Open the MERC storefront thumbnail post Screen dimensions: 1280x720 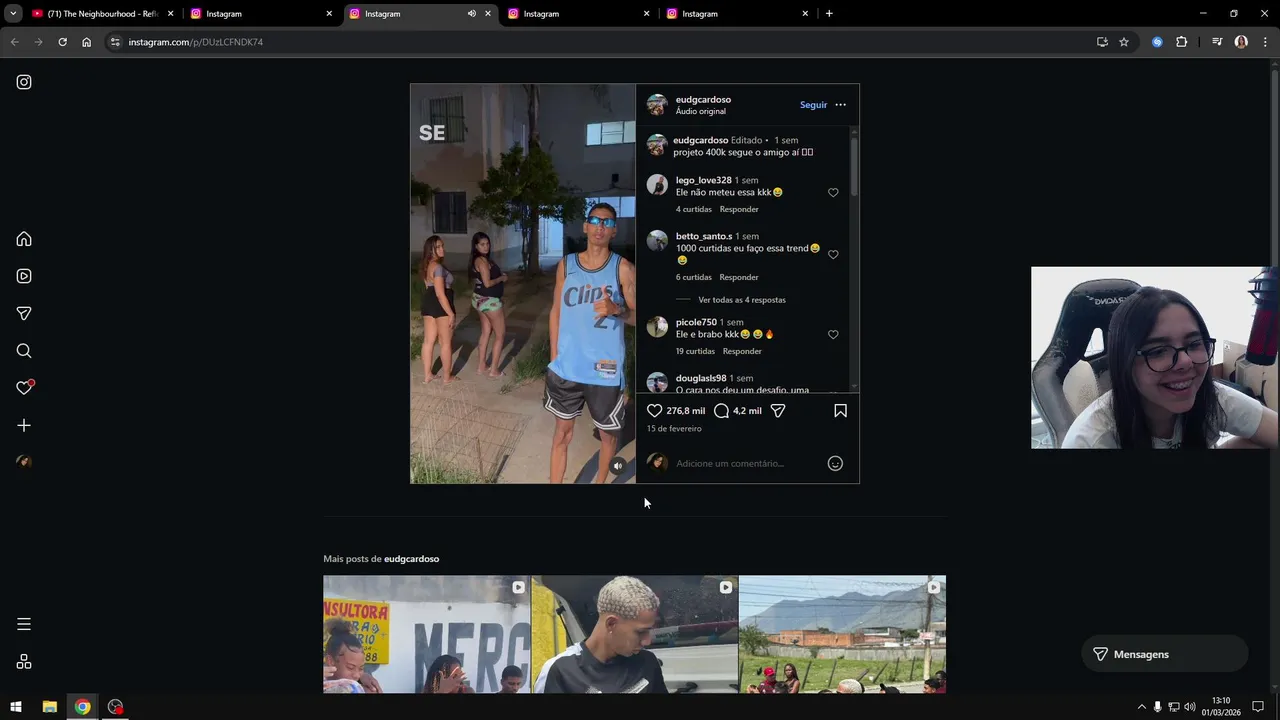426,634
